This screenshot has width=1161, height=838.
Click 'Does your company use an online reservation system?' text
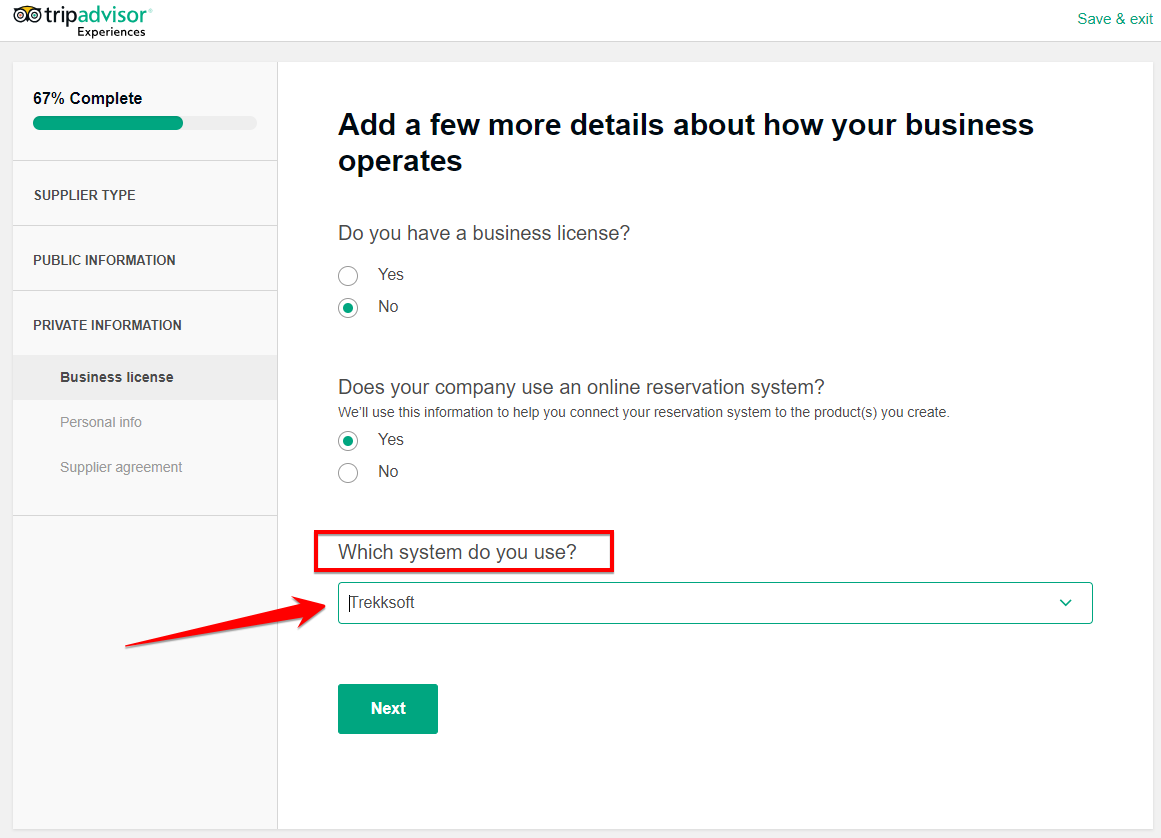[x=581, y=387]
